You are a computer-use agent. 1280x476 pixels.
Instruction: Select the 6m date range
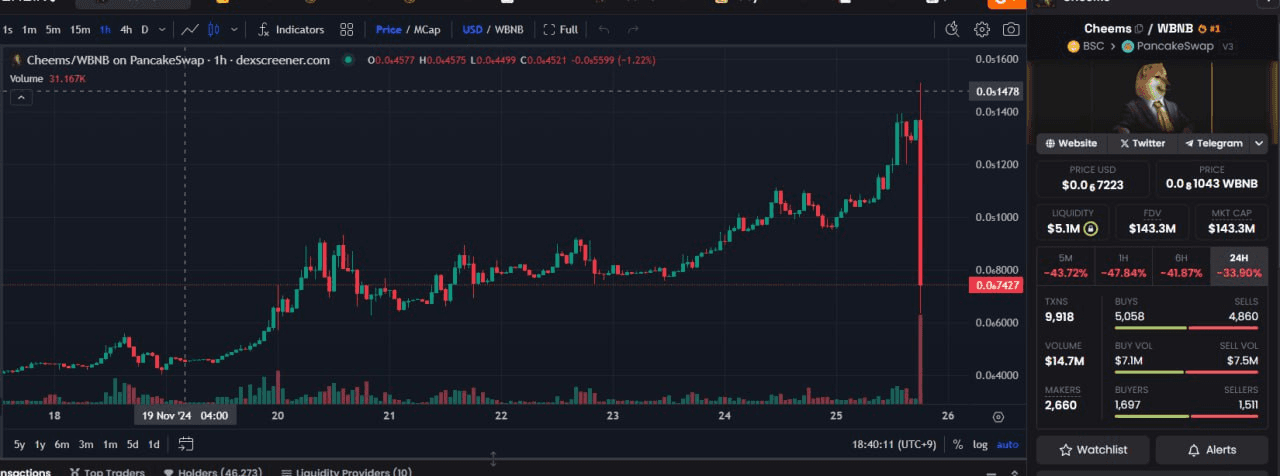pos(62,444)
